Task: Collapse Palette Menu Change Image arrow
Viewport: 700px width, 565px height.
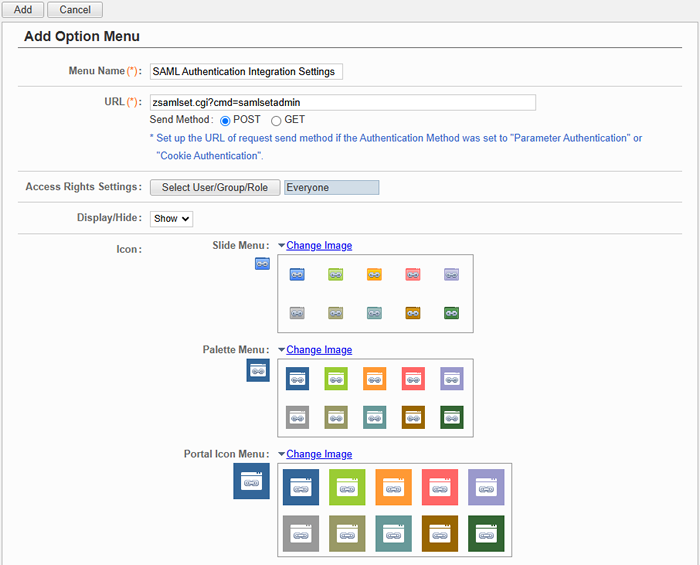Action: 281,350
